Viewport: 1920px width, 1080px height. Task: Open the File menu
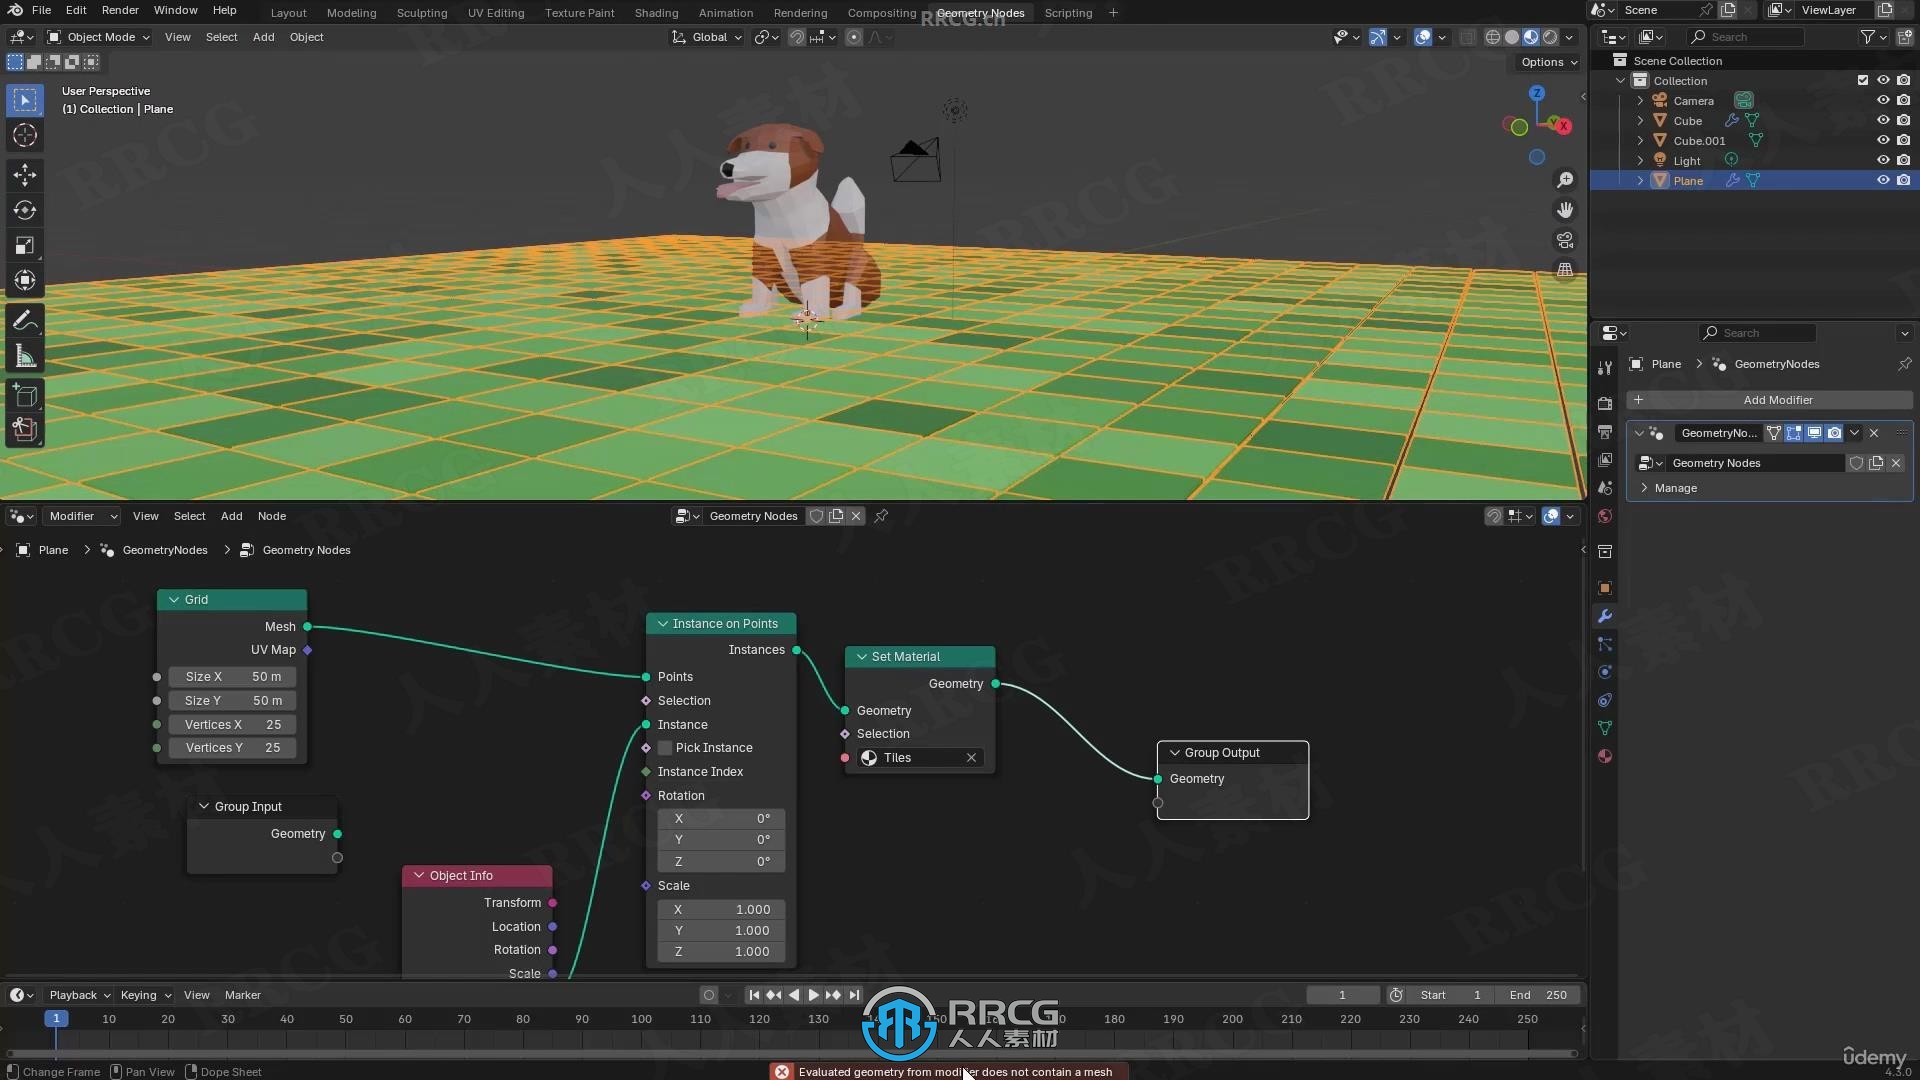[41, 10]
